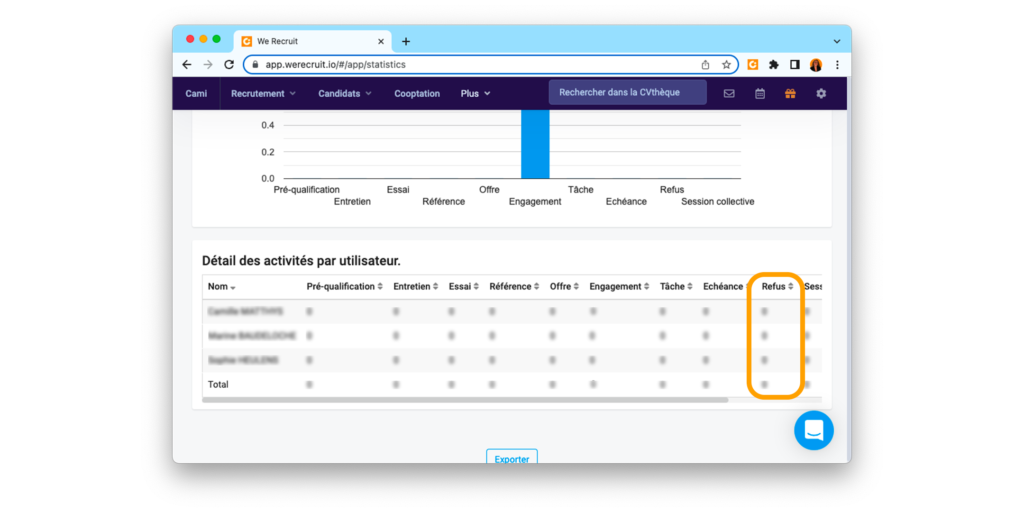Viewport: 1024px width, 512px height.
Task: Click the Référence chart axis label
Action: coord(443,202)
